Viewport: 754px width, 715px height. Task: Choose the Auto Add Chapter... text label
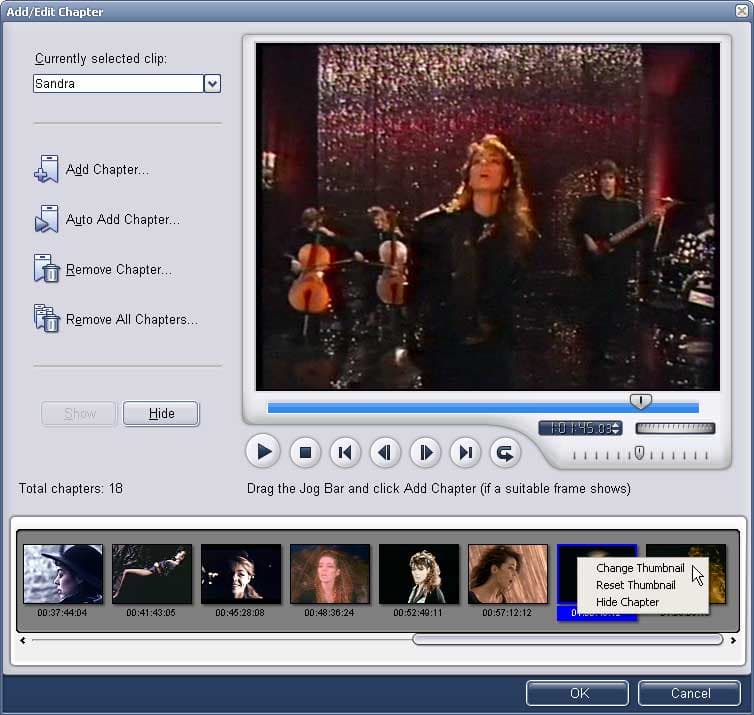click(x=123, y=219)
